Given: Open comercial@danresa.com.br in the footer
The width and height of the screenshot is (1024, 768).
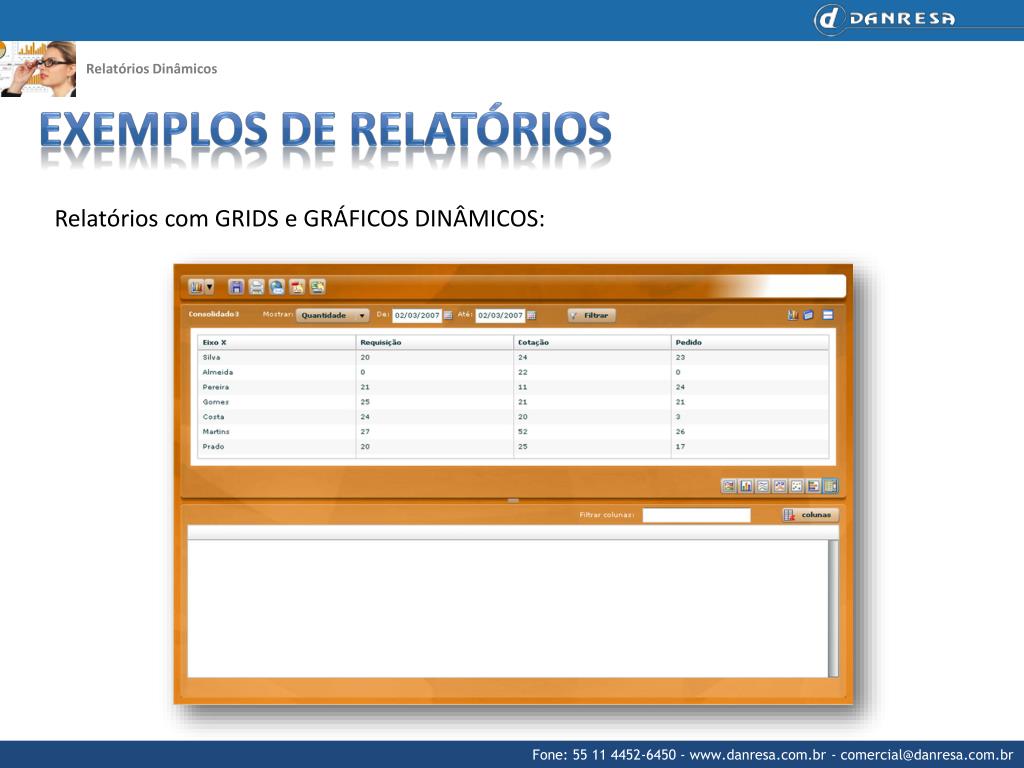Looking at the screenshot, I should (927, 755).
